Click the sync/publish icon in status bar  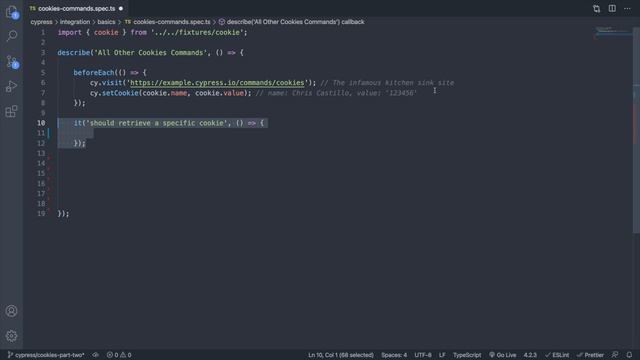pos(95,355)
